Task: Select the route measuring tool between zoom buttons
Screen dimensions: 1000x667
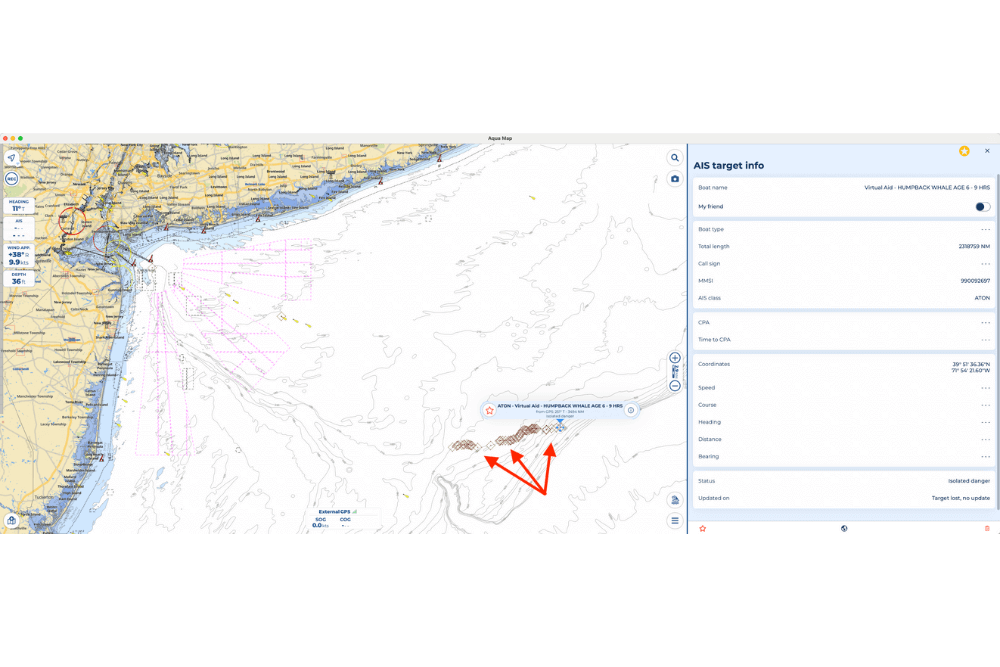Action: tap(674, 371)
